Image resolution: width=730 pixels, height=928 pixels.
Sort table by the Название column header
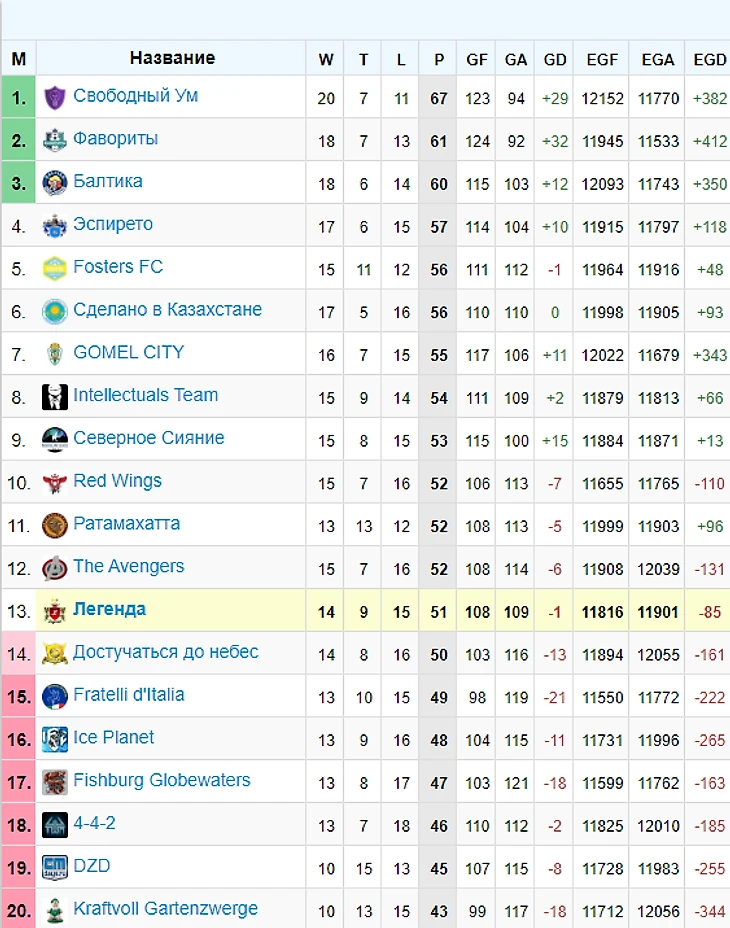pyautogui.click(x=172, y=58)
